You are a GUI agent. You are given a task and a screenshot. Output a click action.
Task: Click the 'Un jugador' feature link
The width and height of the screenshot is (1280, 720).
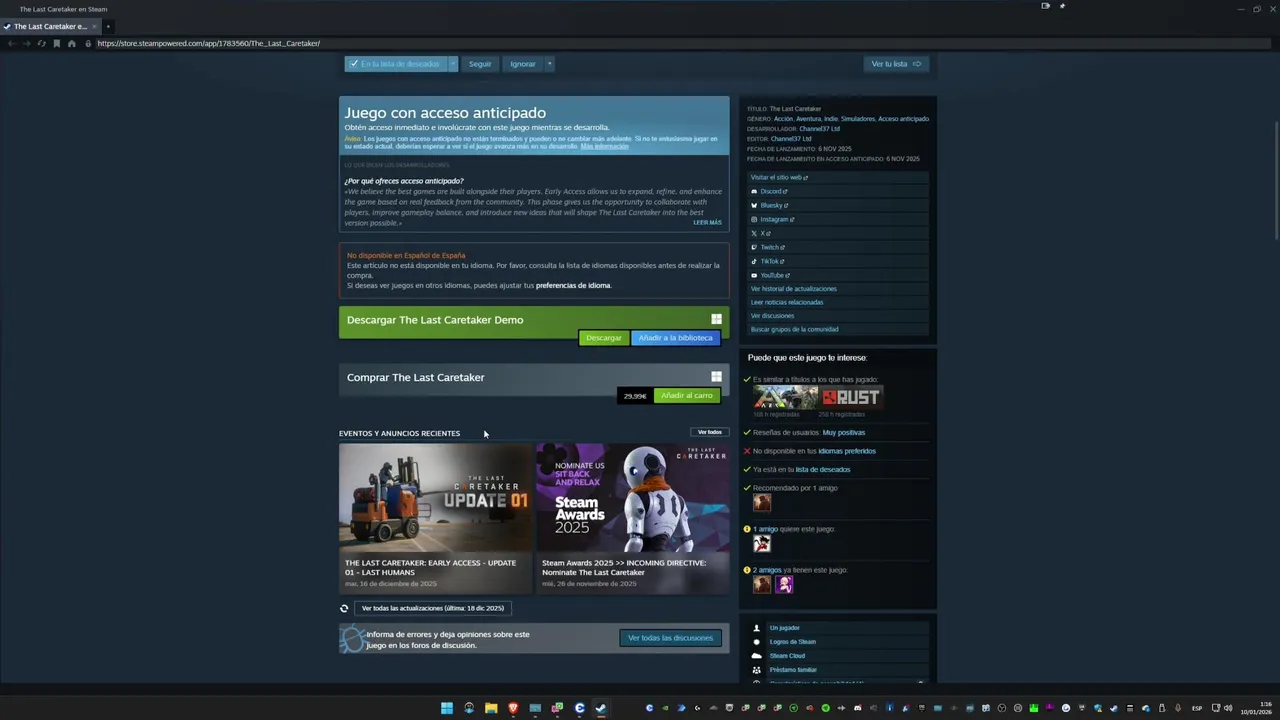(784, 628)
